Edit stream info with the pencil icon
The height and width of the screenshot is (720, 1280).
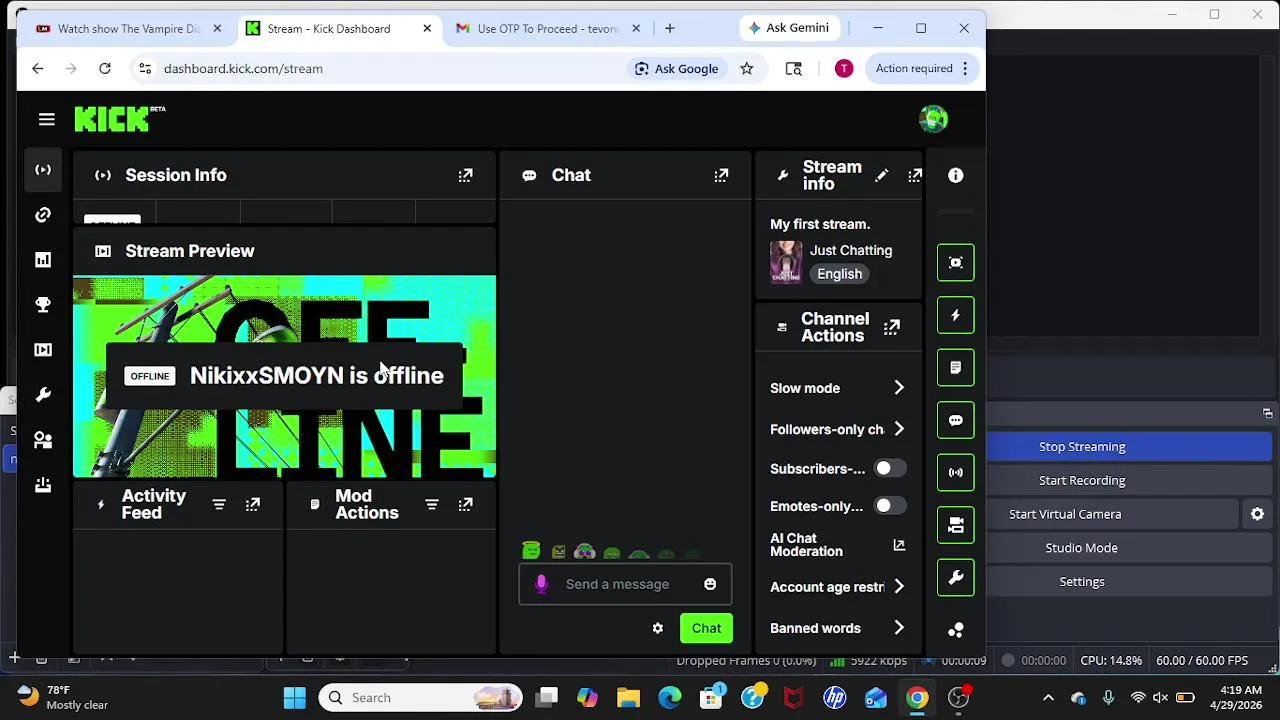pos(881,175)
